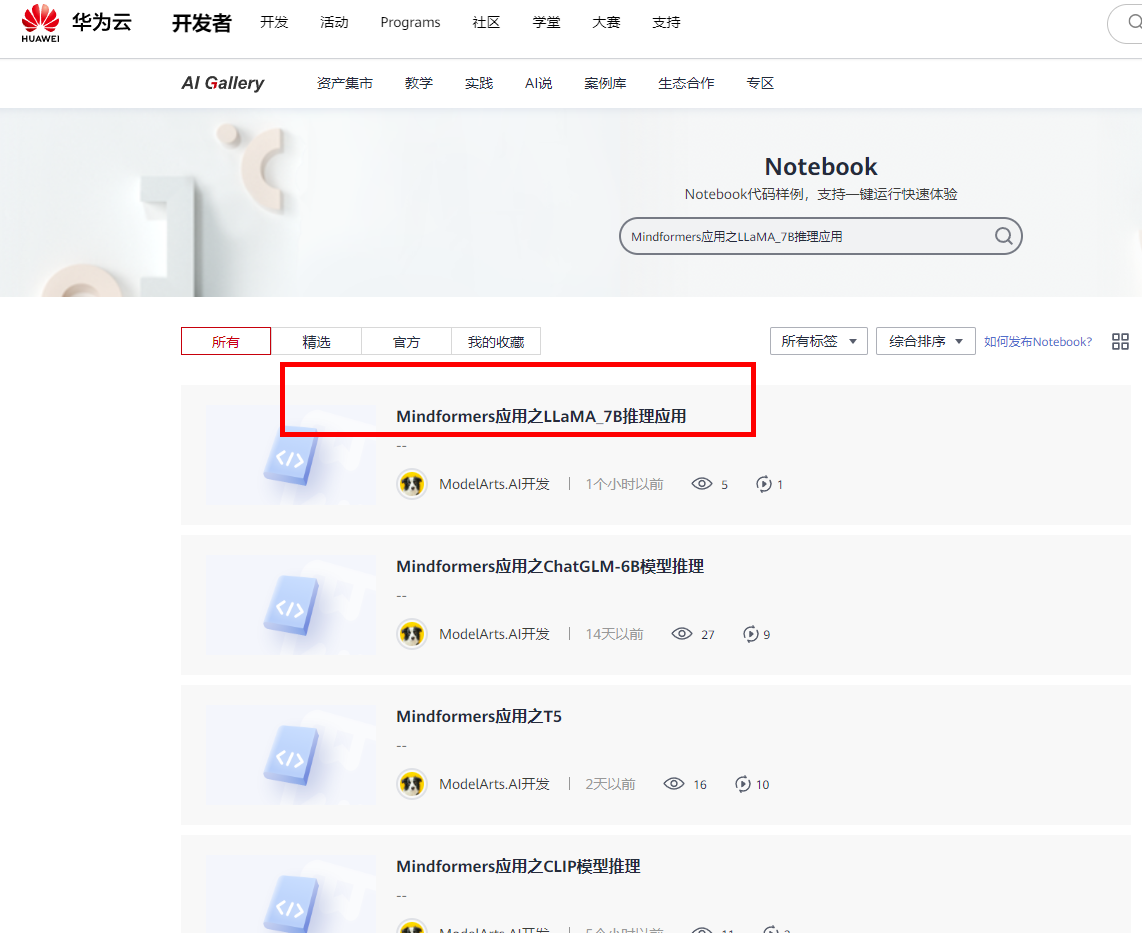The height and width of the screenshot is (933, 1142).
Task: Click the run count icon on the T5 card
Action: tap(742, 784)
